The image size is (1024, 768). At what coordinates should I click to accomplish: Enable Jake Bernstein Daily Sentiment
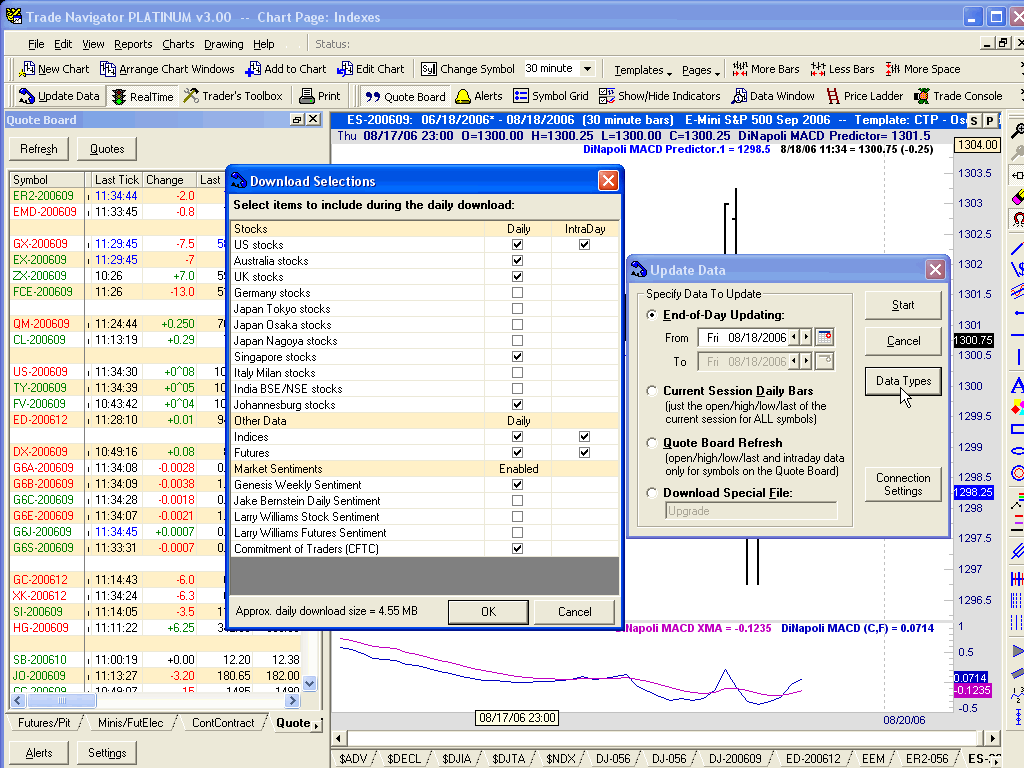[517, 501]
